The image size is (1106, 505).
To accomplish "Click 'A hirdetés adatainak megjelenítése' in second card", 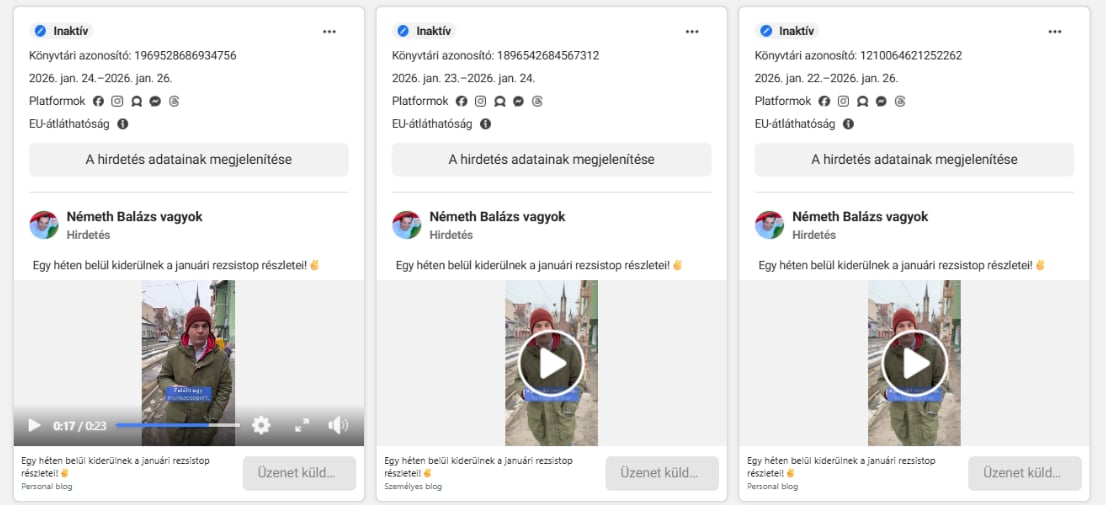I will (551, 160).
